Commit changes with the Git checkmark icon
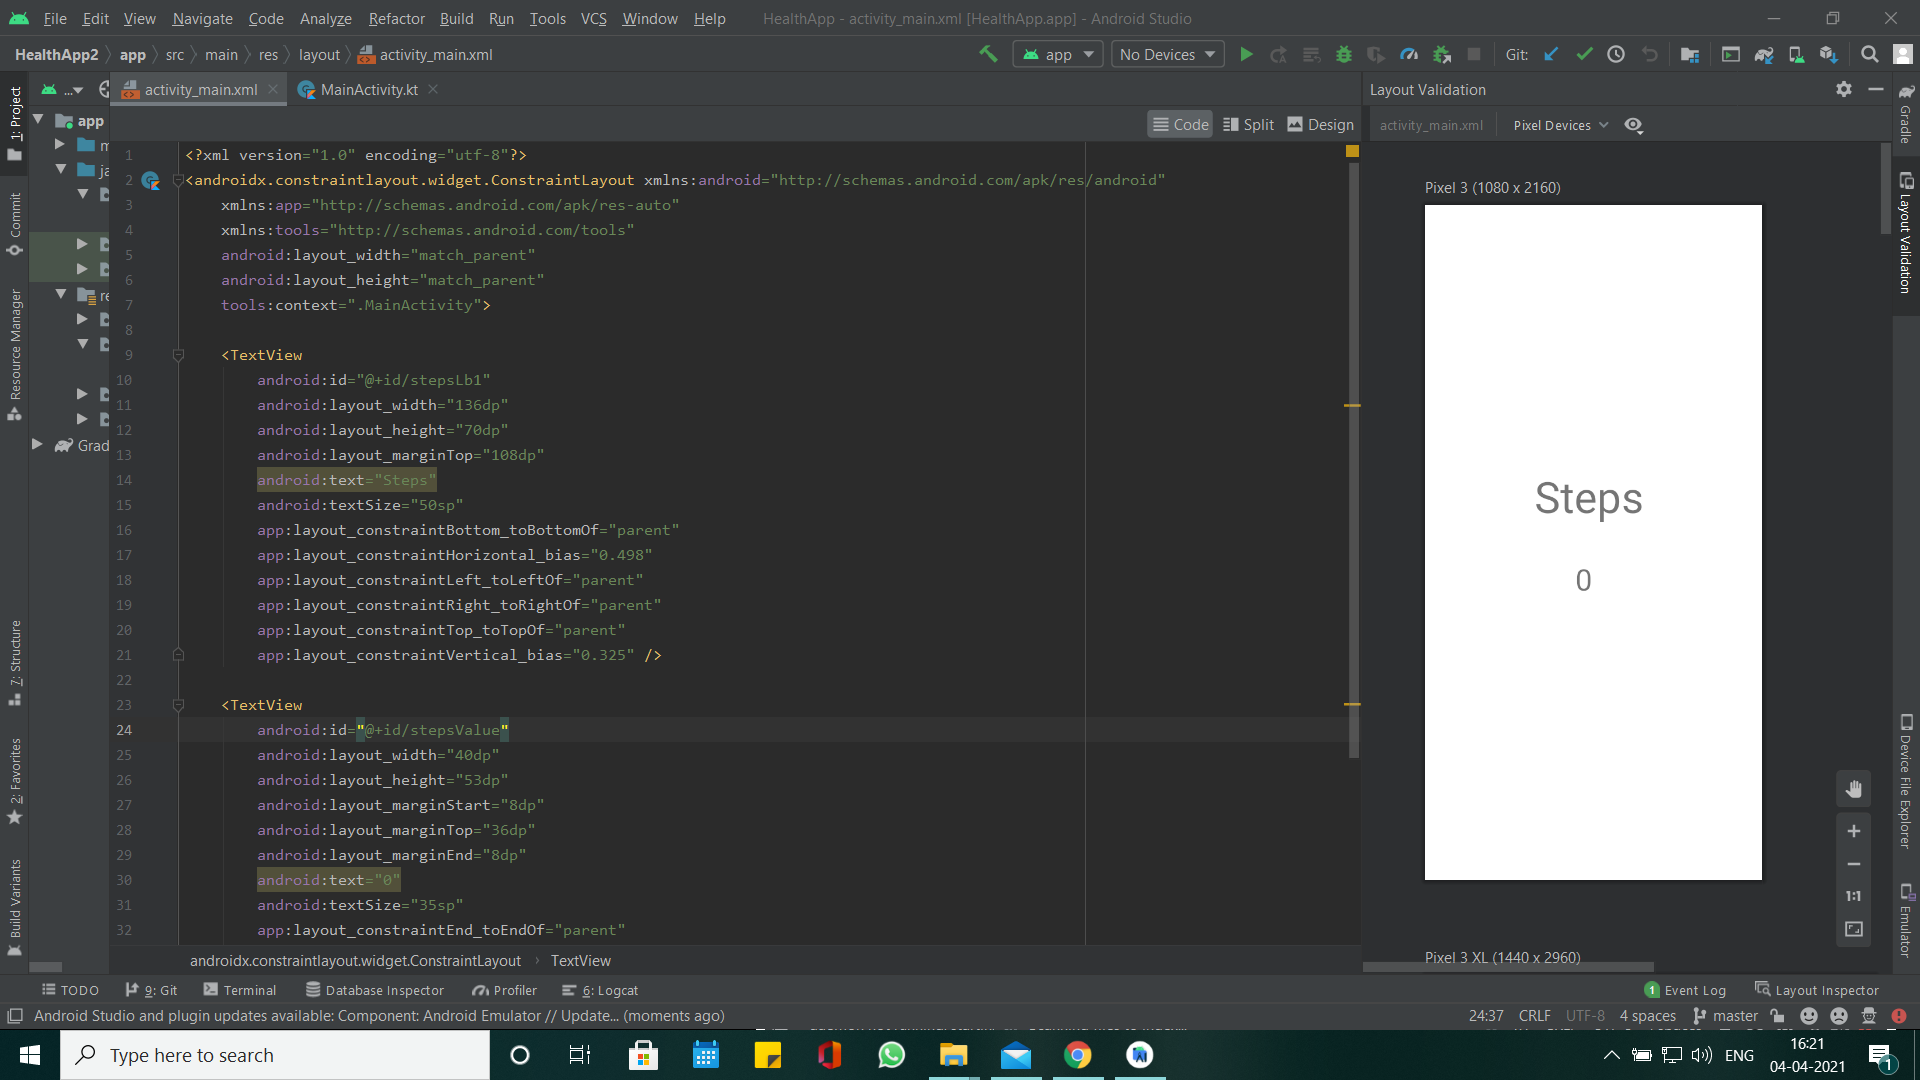The width and height of the screenshot is (1920, 1080). point(1584,54)
